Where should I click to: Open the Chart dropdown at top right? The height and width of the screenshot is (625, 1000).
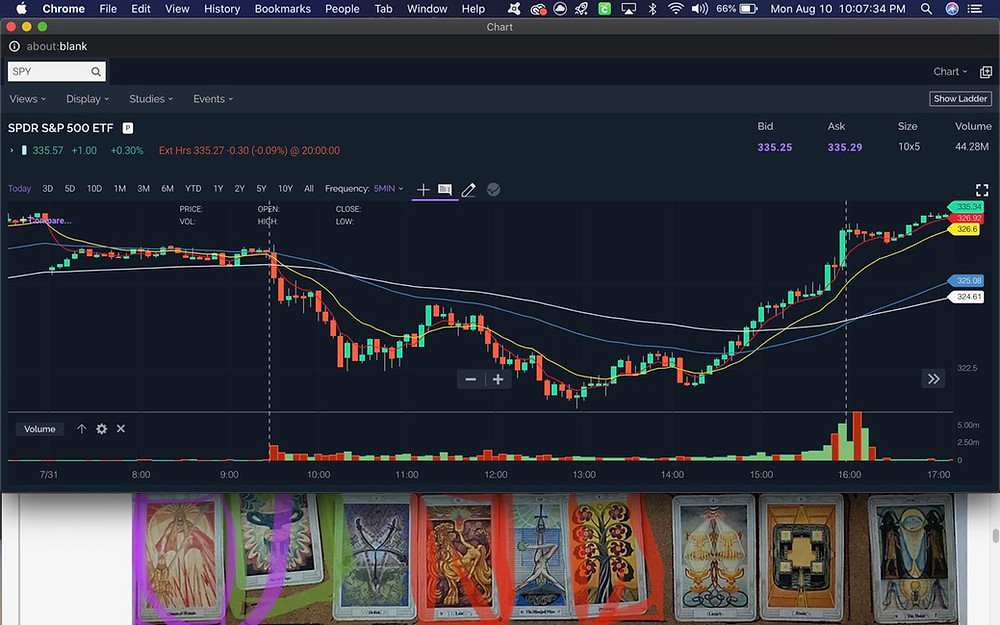(x=950, y=71)
